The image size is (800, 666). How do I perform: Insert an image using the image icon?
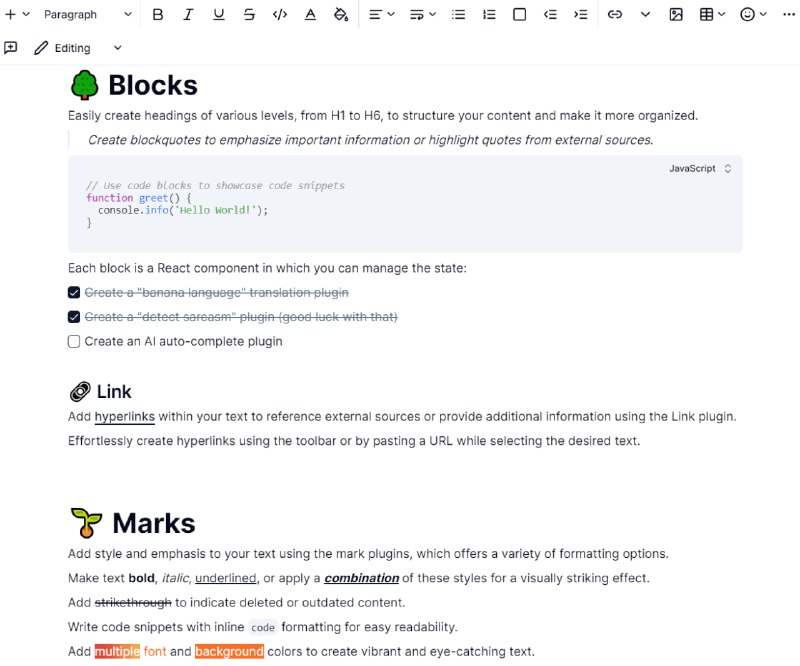[x=676, y=14]
